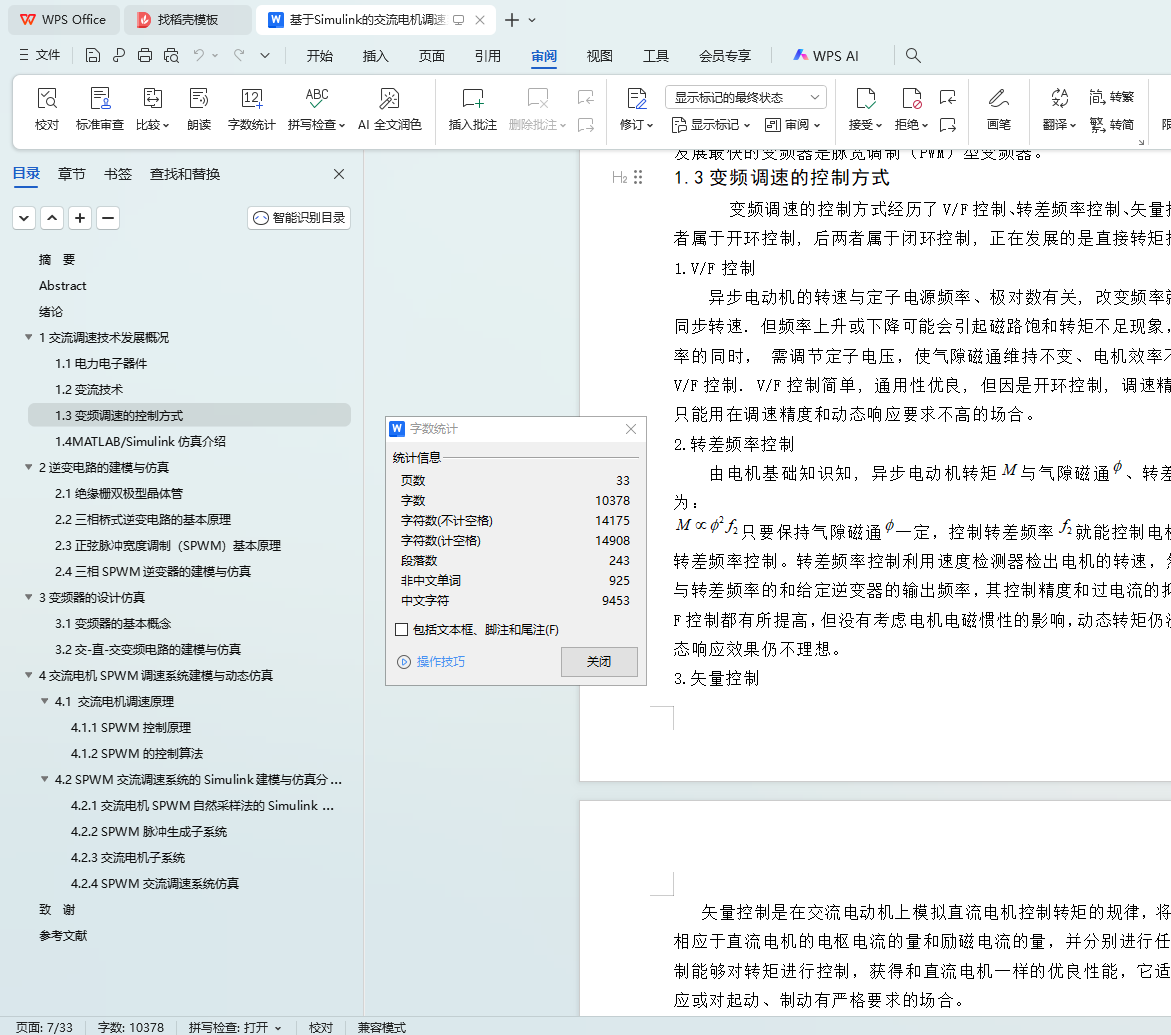Click the heading drag handle beside 1.3
This screenshot has width=1171, height=1035.
(638, 177)
